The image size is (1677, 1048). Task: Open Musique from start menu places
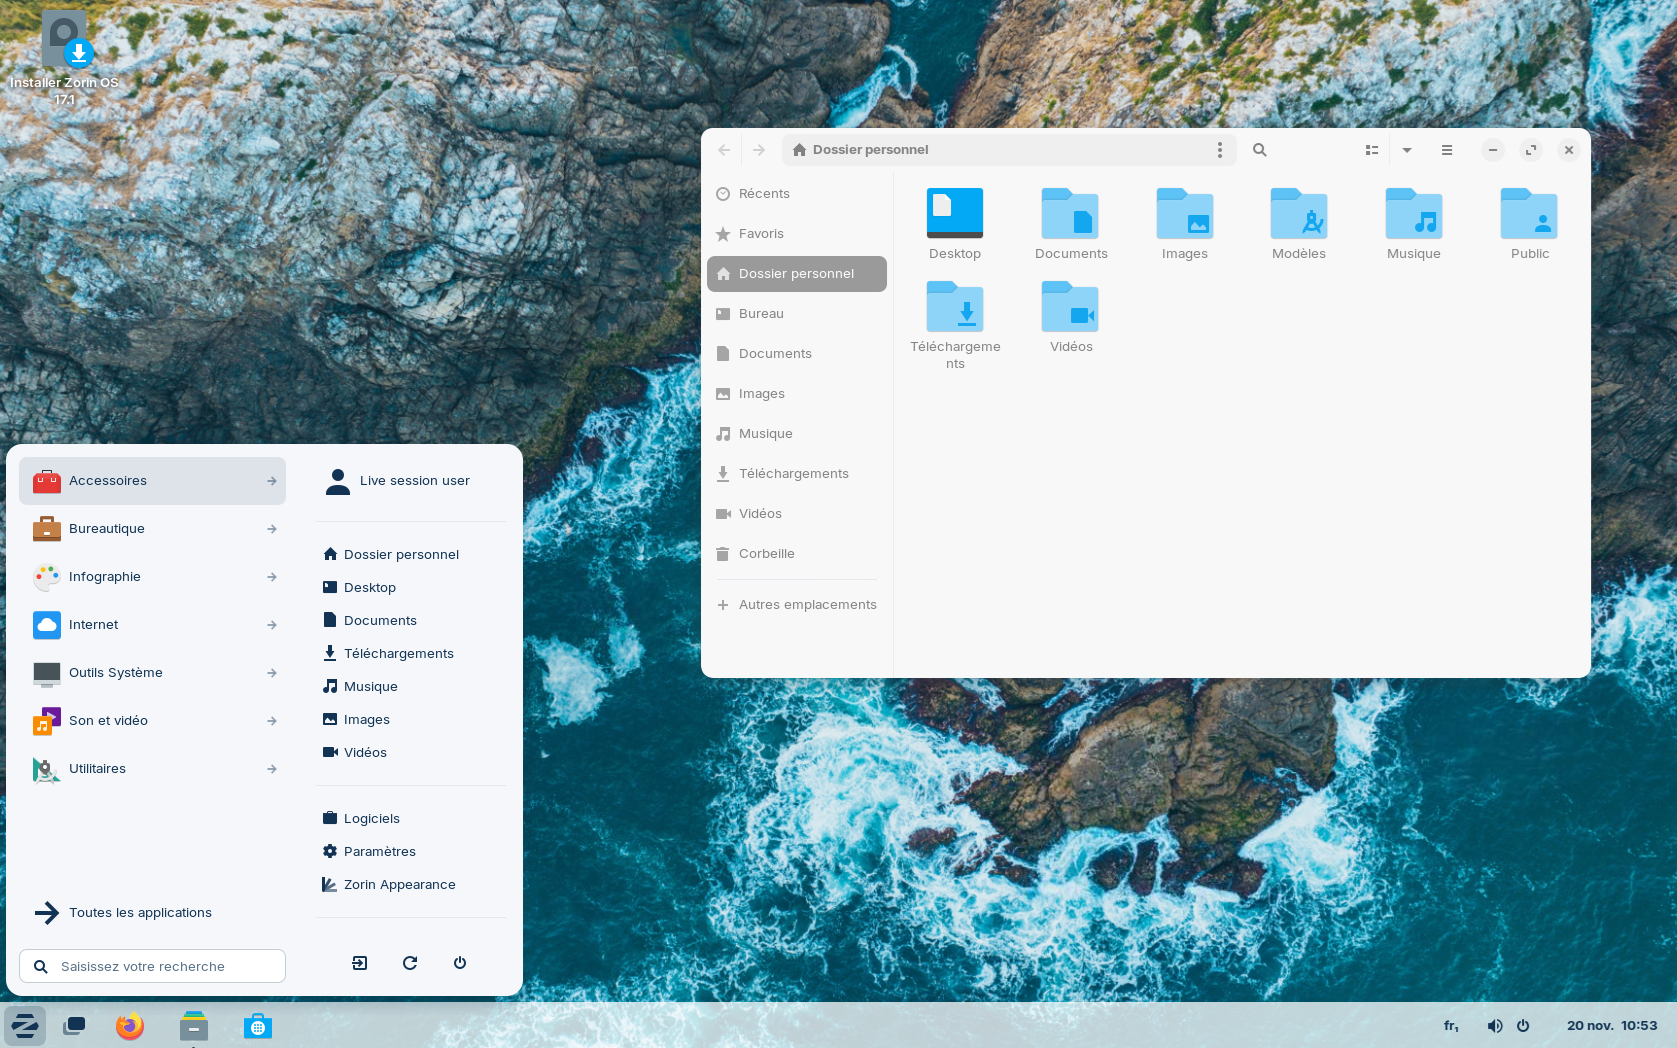[410, 687]
